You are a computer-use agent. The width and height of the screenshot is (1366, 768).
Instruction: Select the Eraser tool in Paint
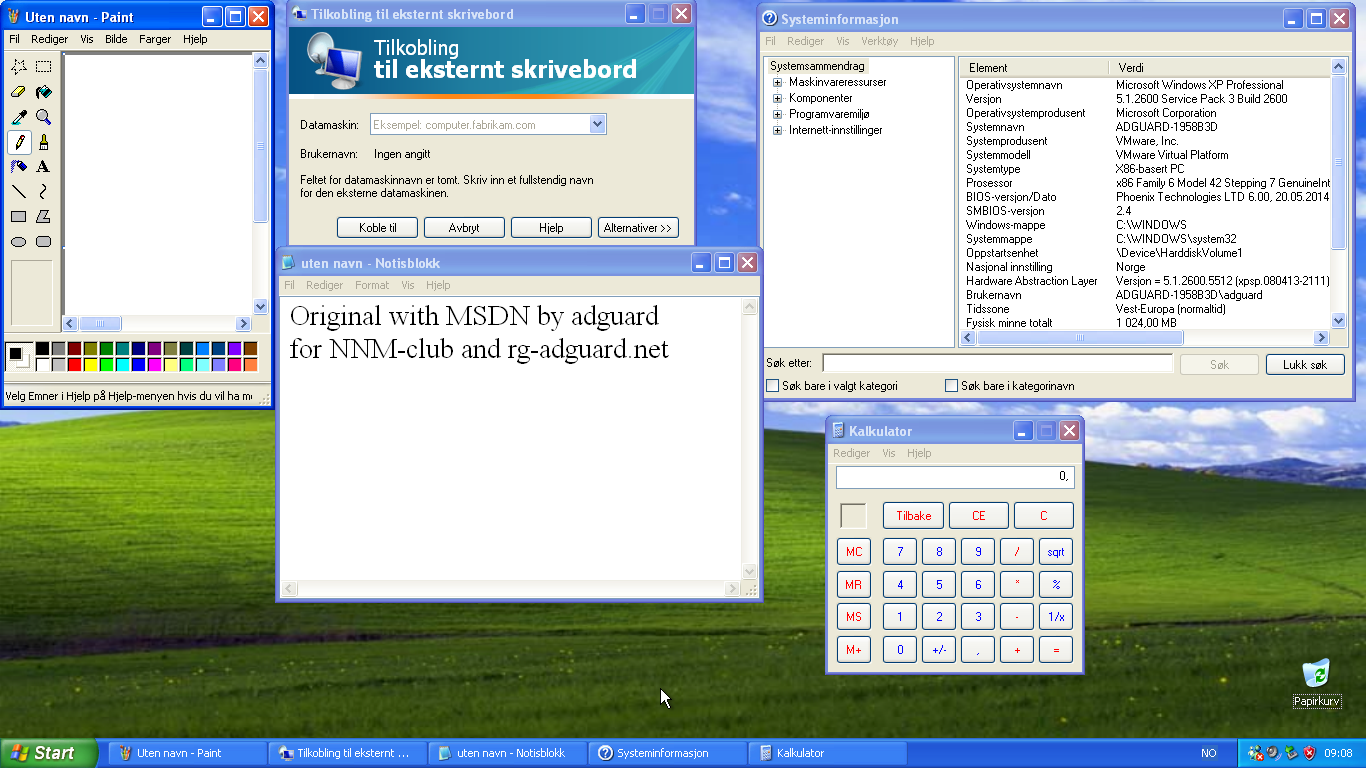pos(17,91)
